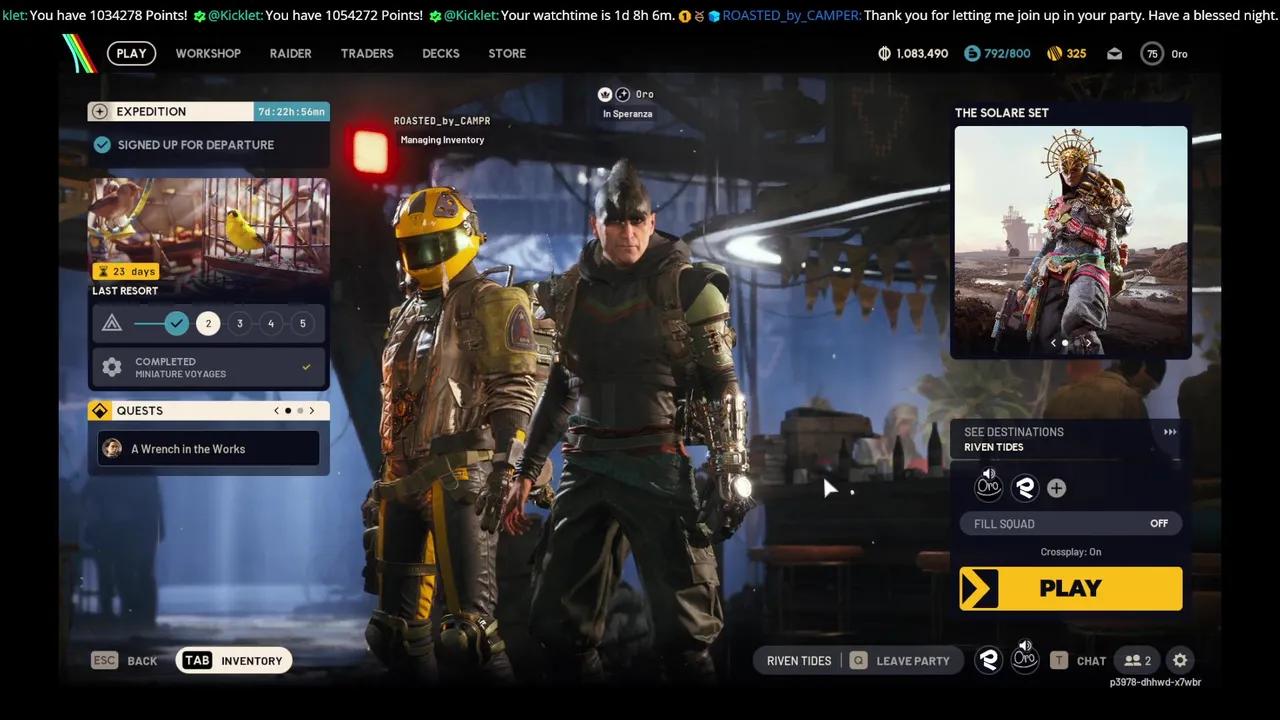Image resolution: width=1280 pixels, height=720 pixels.
Task: Click the gold striped token icon beside 325
Action: (x=1054, y=54)
